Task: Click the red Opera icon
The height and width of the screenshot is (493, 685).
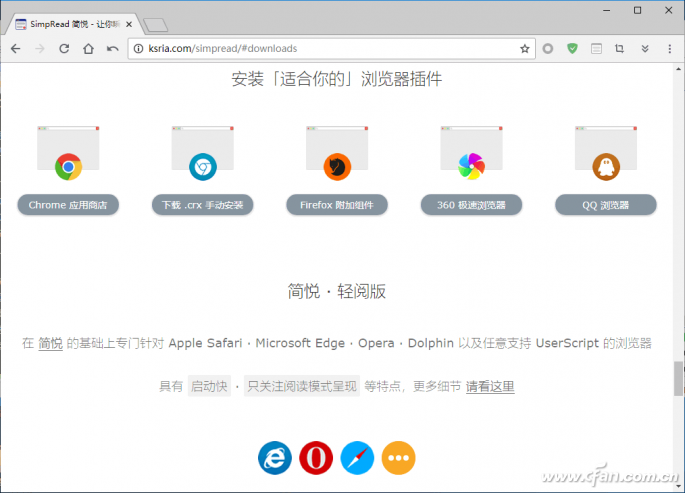Action: [316, 458]
